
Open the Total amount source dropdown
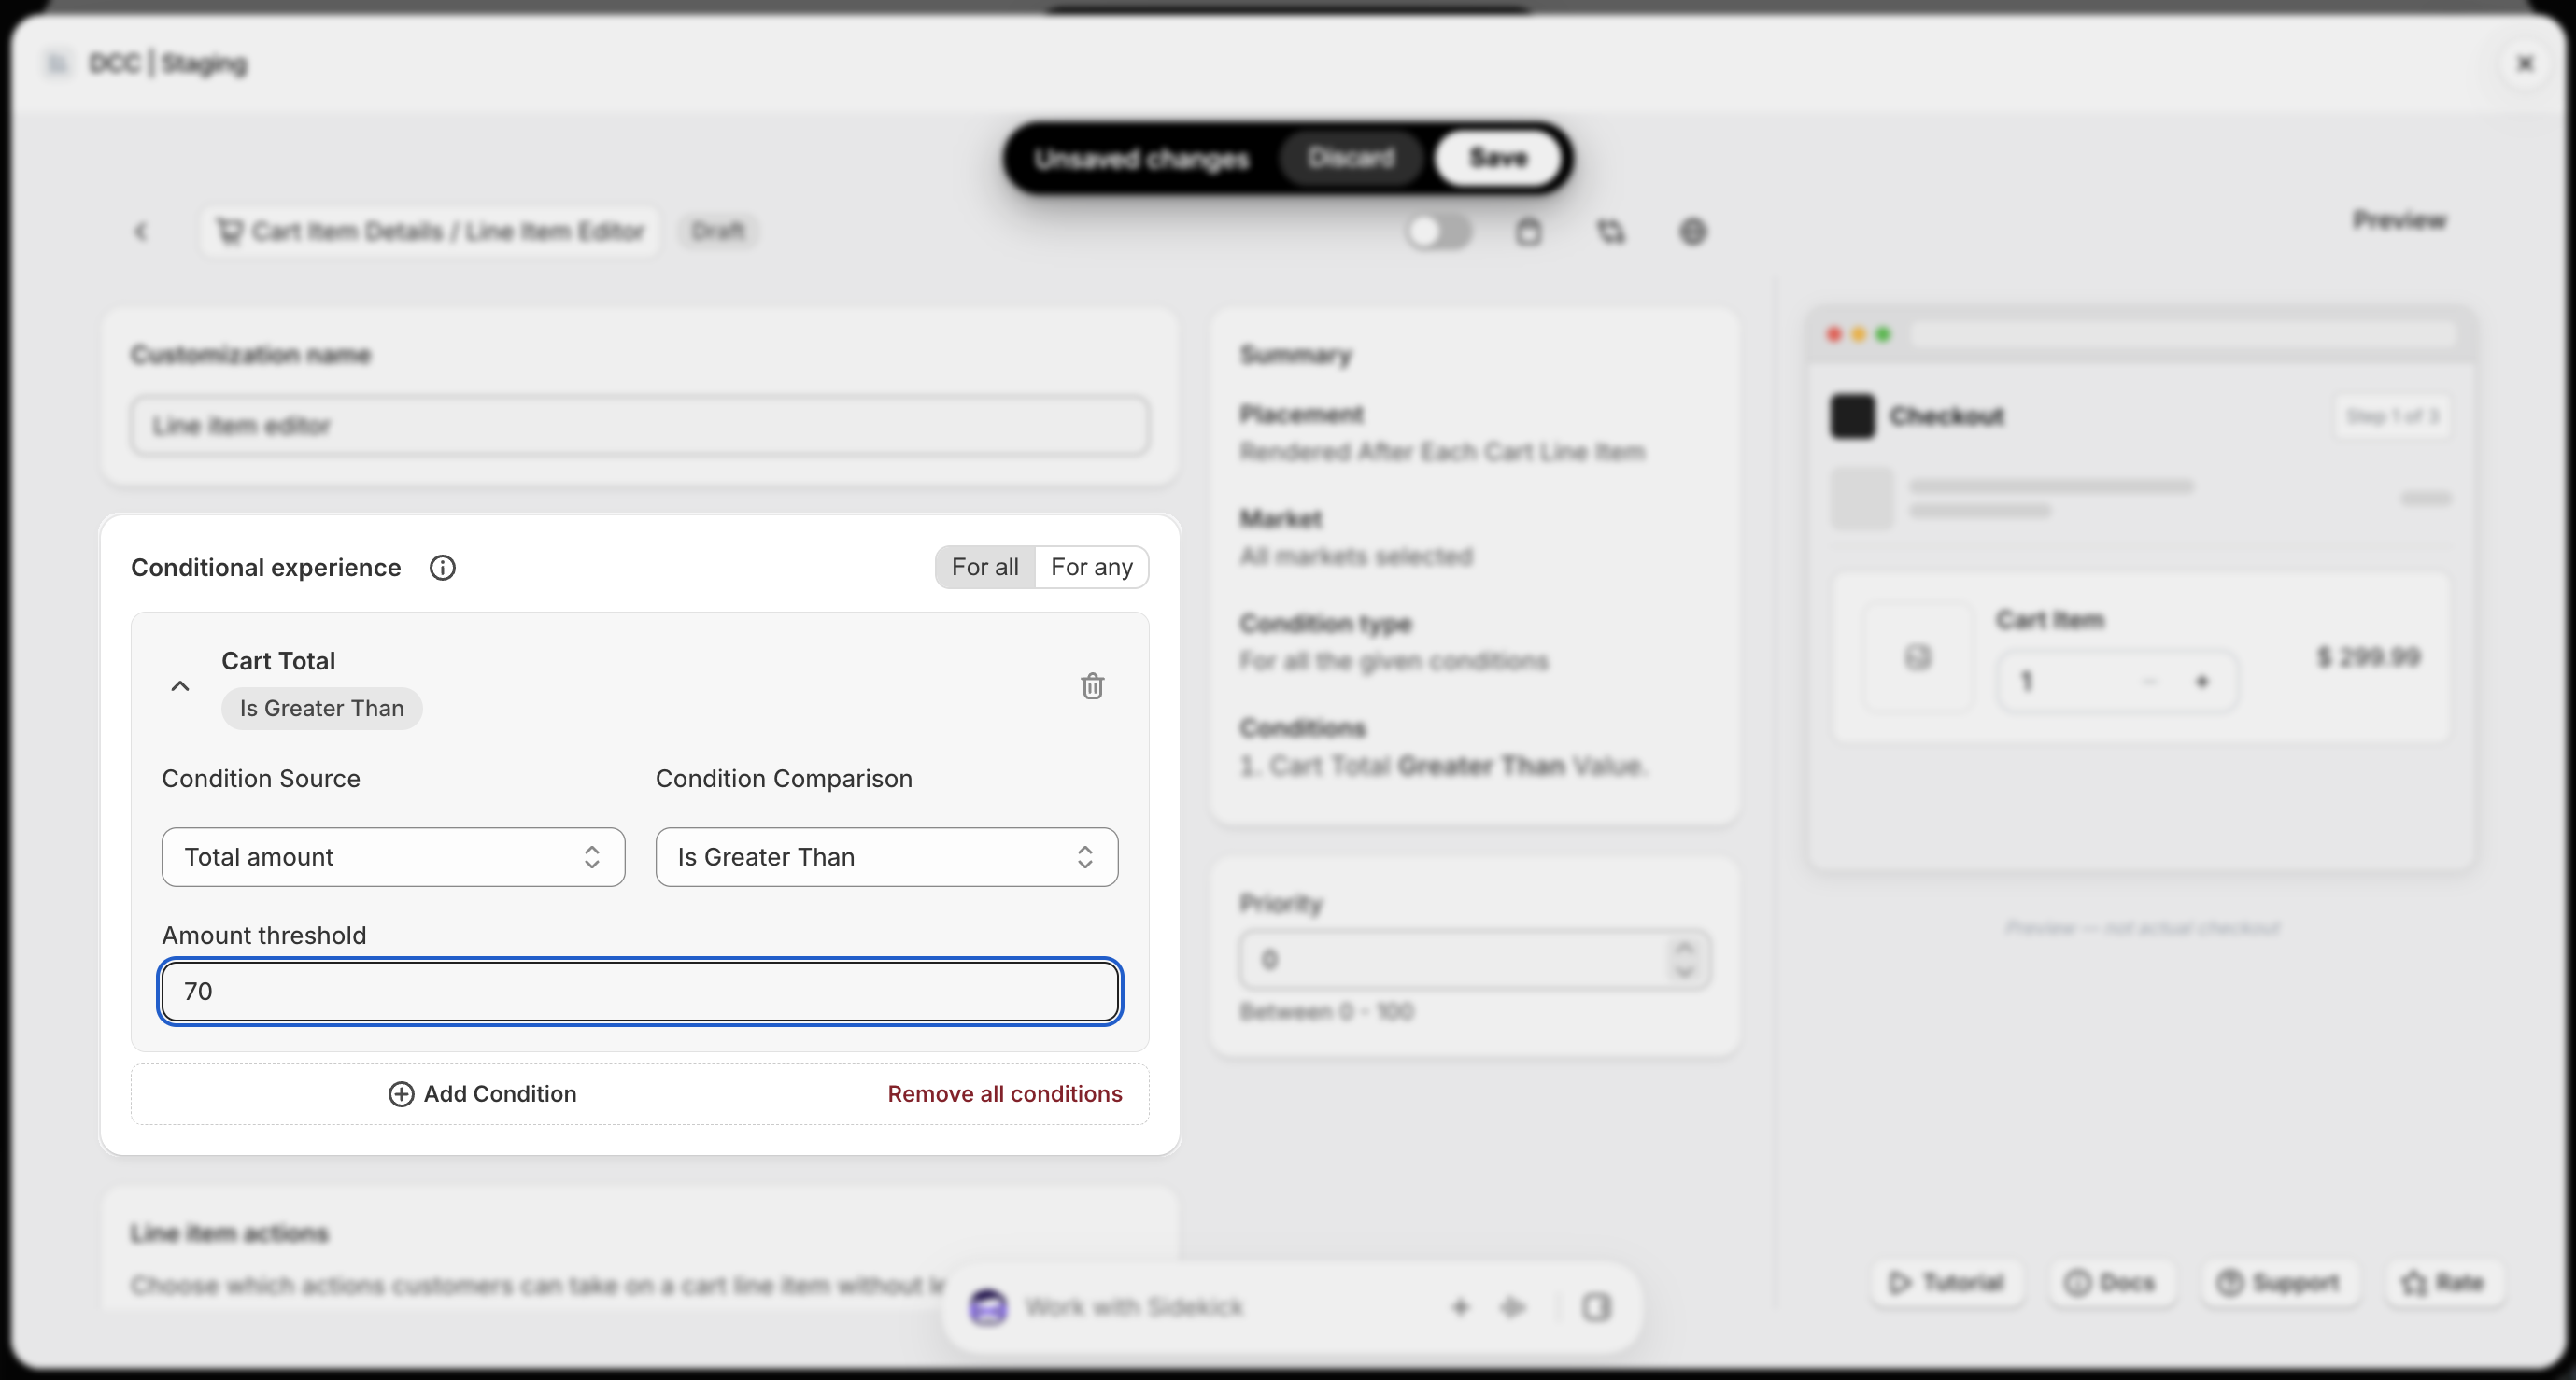[x=393, y=857]
